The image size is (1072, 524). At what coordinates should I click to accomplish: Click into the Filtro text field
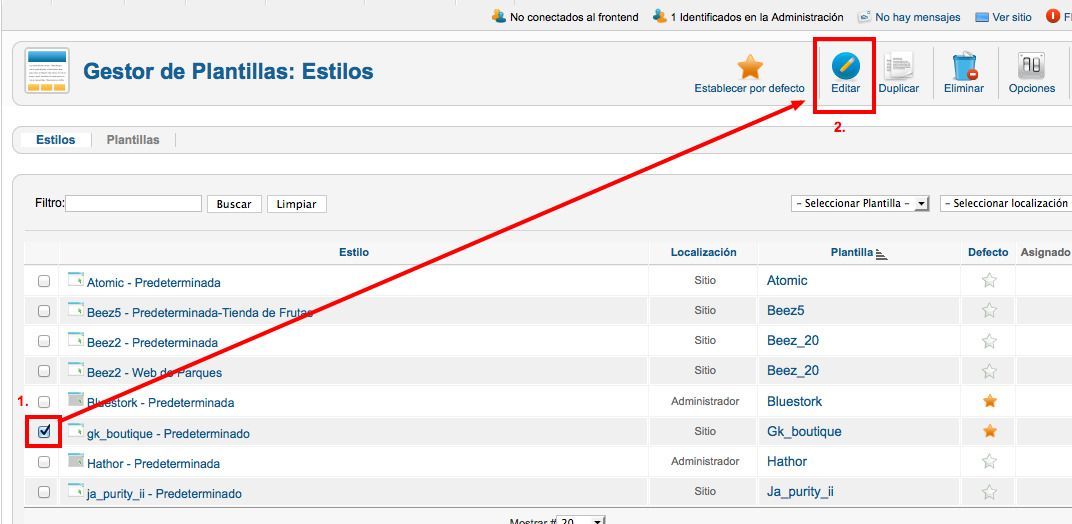(133, 203)
